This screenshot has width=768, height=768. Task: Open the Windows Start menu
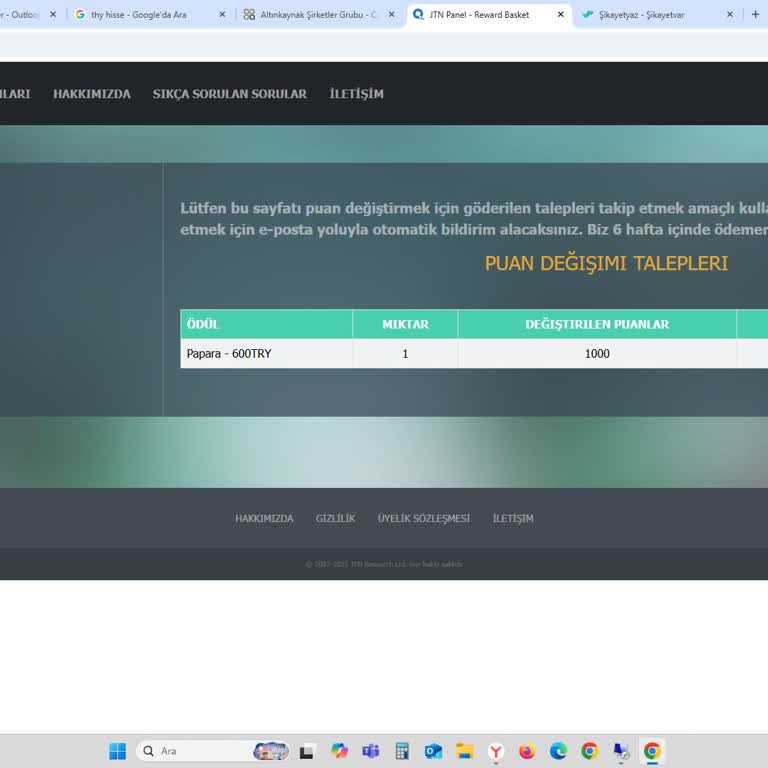tap(118, 751)
